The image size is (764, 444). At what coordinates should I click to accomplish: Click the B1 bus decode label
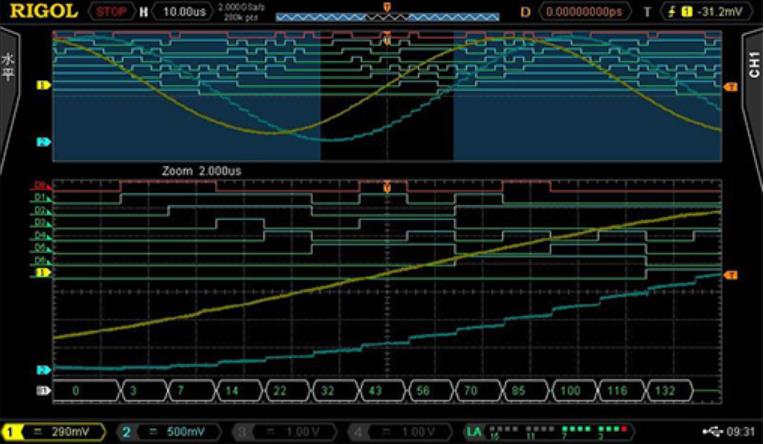pyautogui.click(x=43, y=389)
